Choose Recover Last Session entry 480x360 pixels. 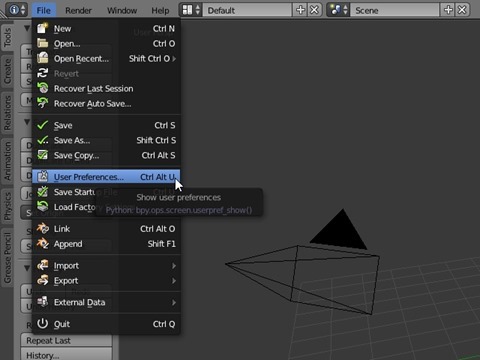click(x=106, y=88)
